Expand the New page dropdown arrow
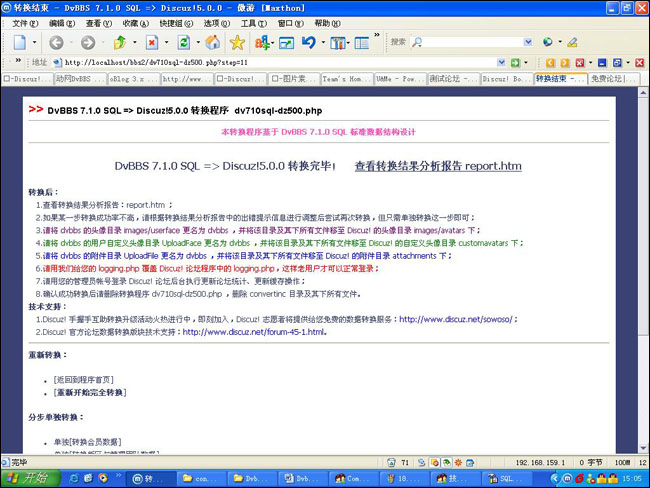Screen dimensions: 650x488 click(34, 42)
